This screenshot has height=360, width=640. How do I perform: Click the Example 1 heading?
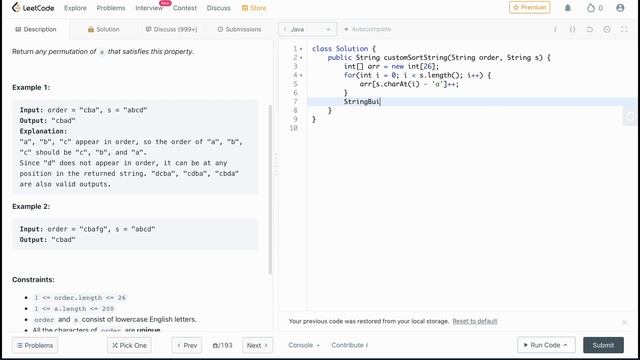pos(31,87)
